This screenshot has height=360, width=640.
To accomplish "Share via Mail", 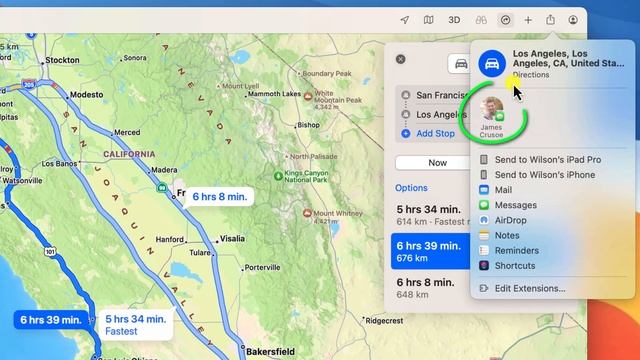I will click(x=503, y=190).
